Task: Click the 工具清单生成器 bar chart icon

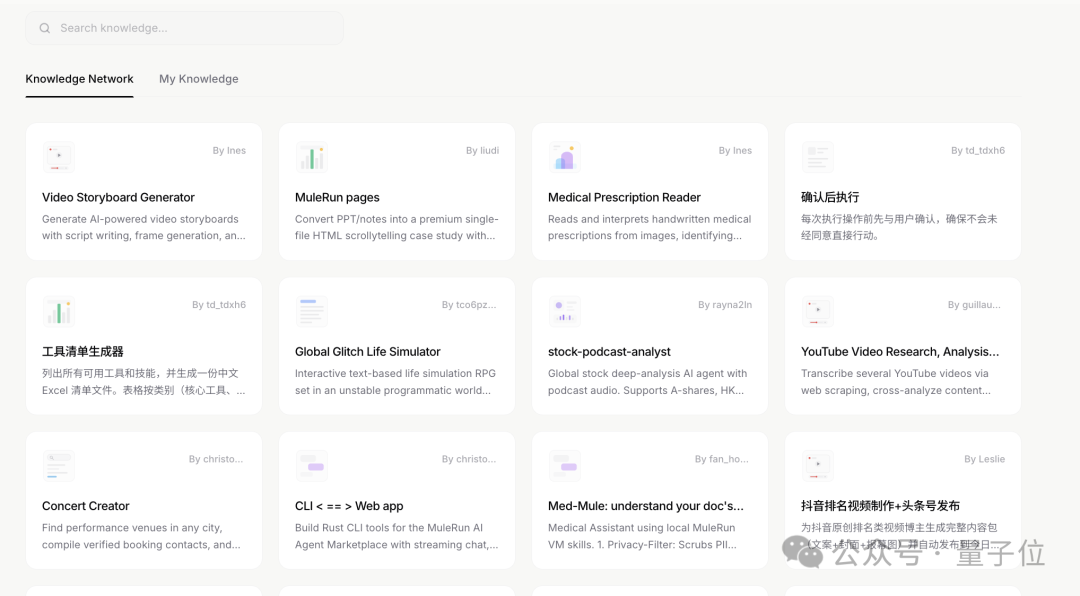Action: pos(59,311)
